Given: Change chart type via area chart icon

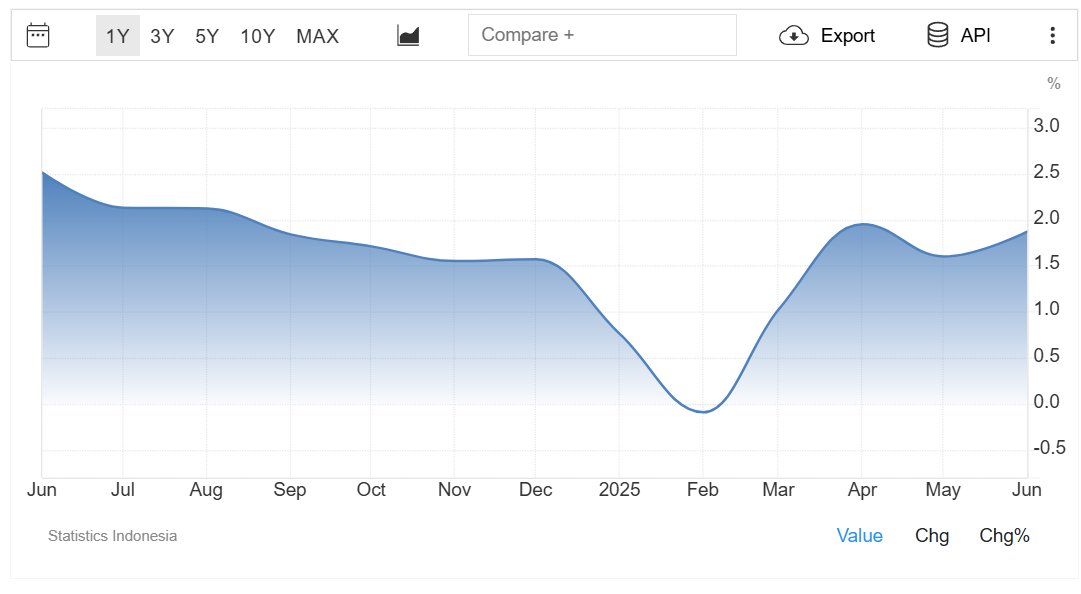Looking at the screenshot, I should (x=408, y=36).
